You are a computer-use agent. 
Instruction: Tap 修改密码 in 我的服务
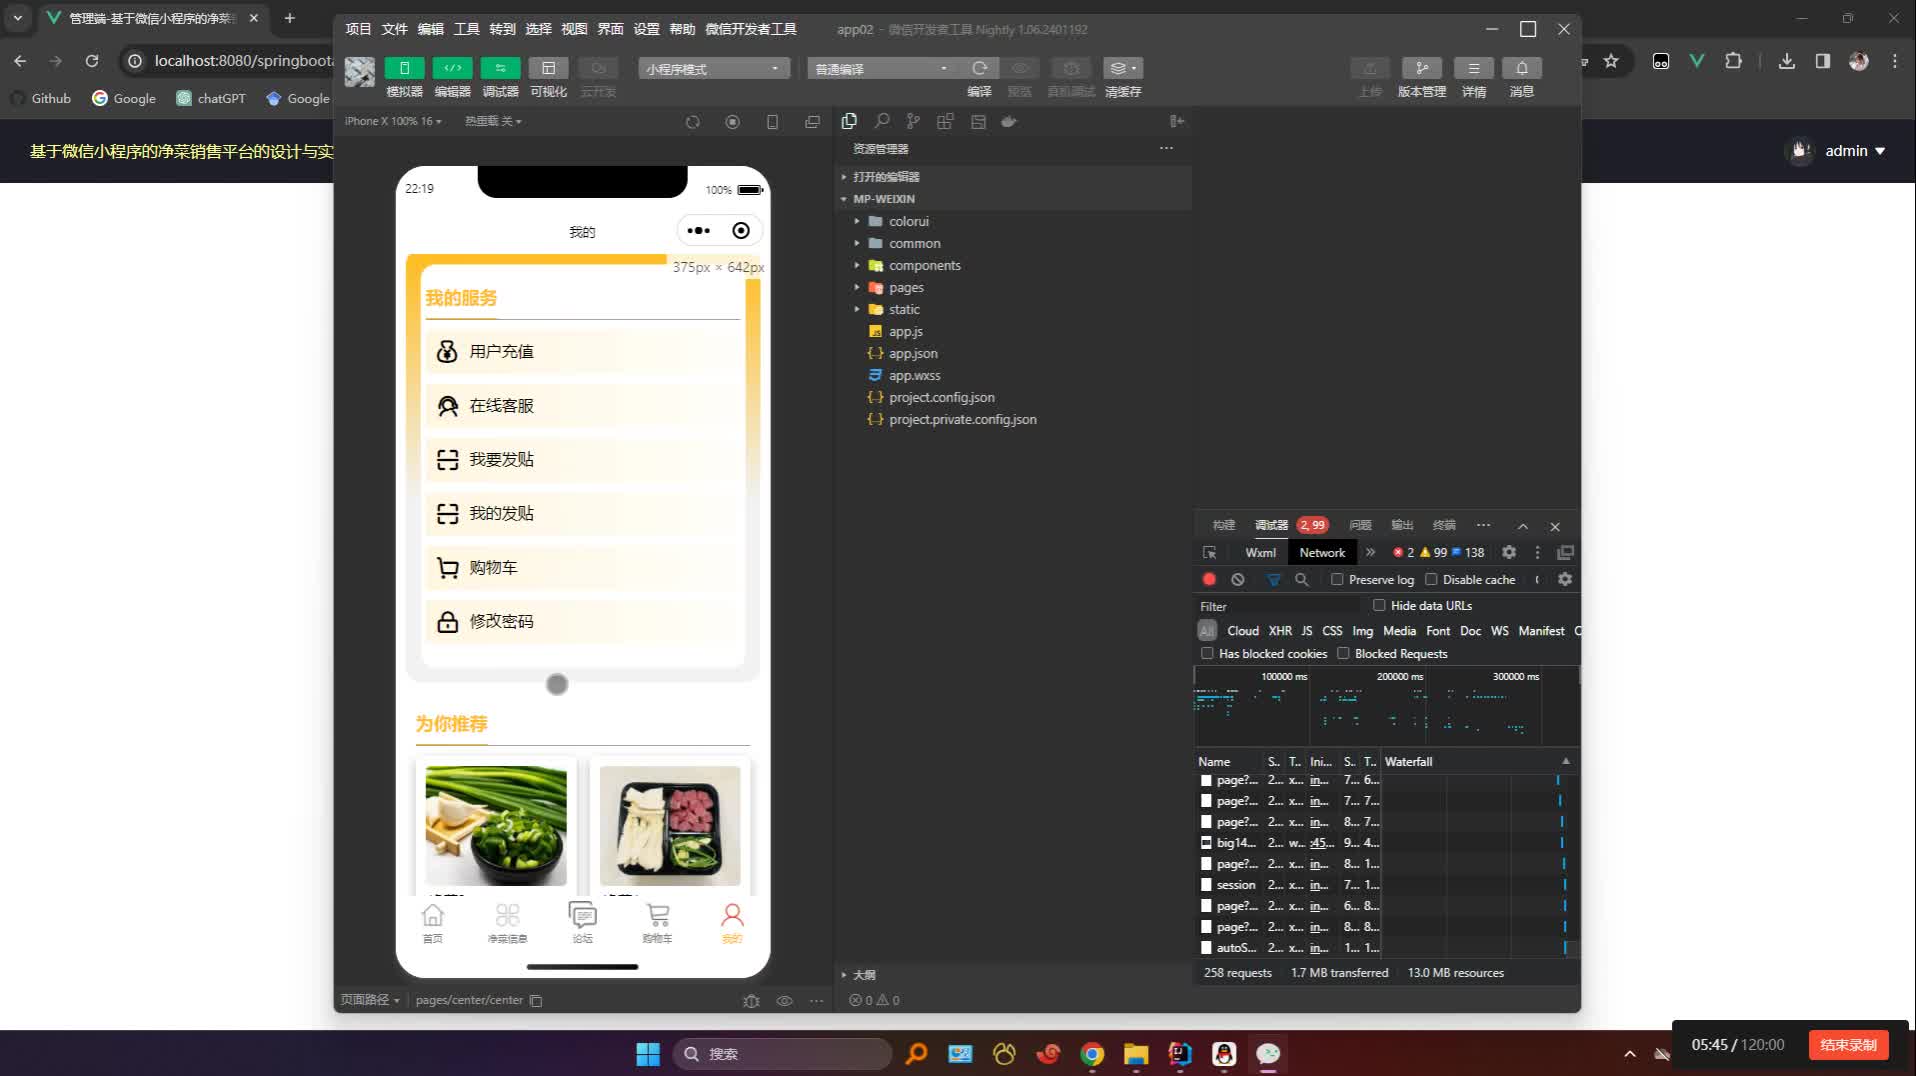[x=584, y=621]
